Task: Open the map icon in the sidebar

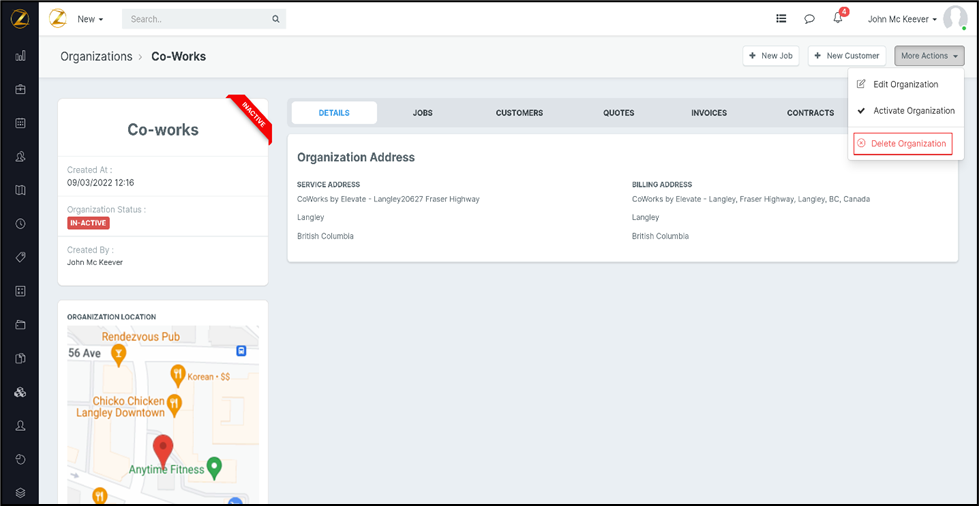Action: tap(20, 190)
